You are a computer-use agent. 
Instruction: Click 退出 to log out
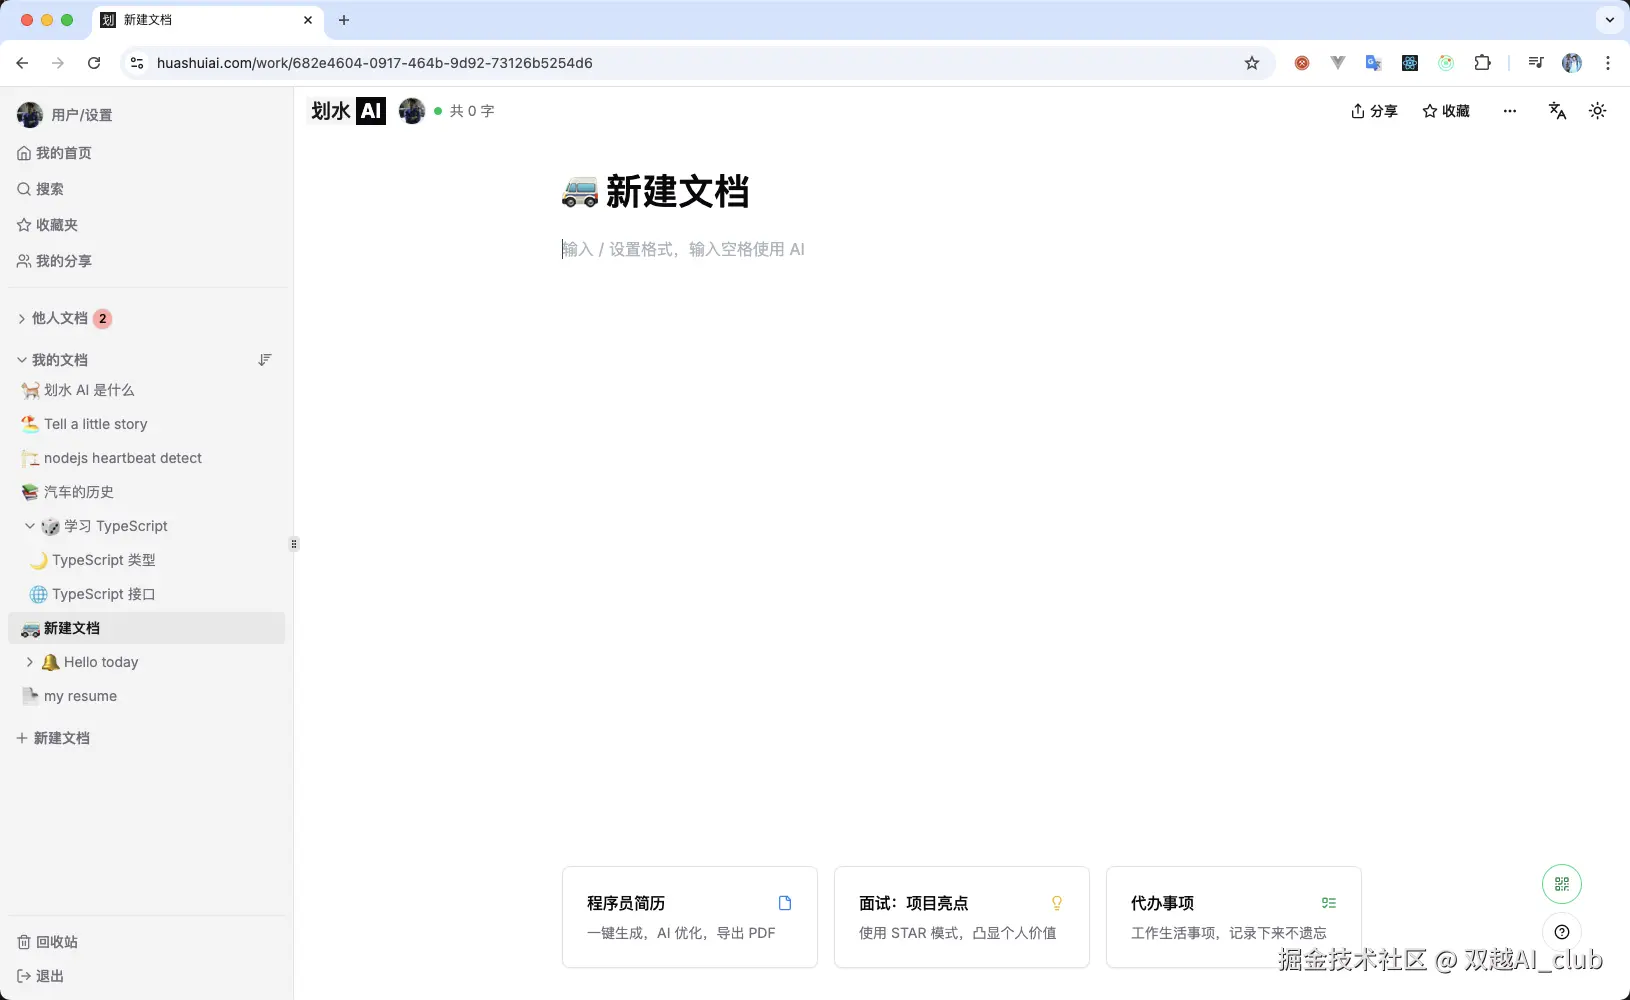coord(40,976)
